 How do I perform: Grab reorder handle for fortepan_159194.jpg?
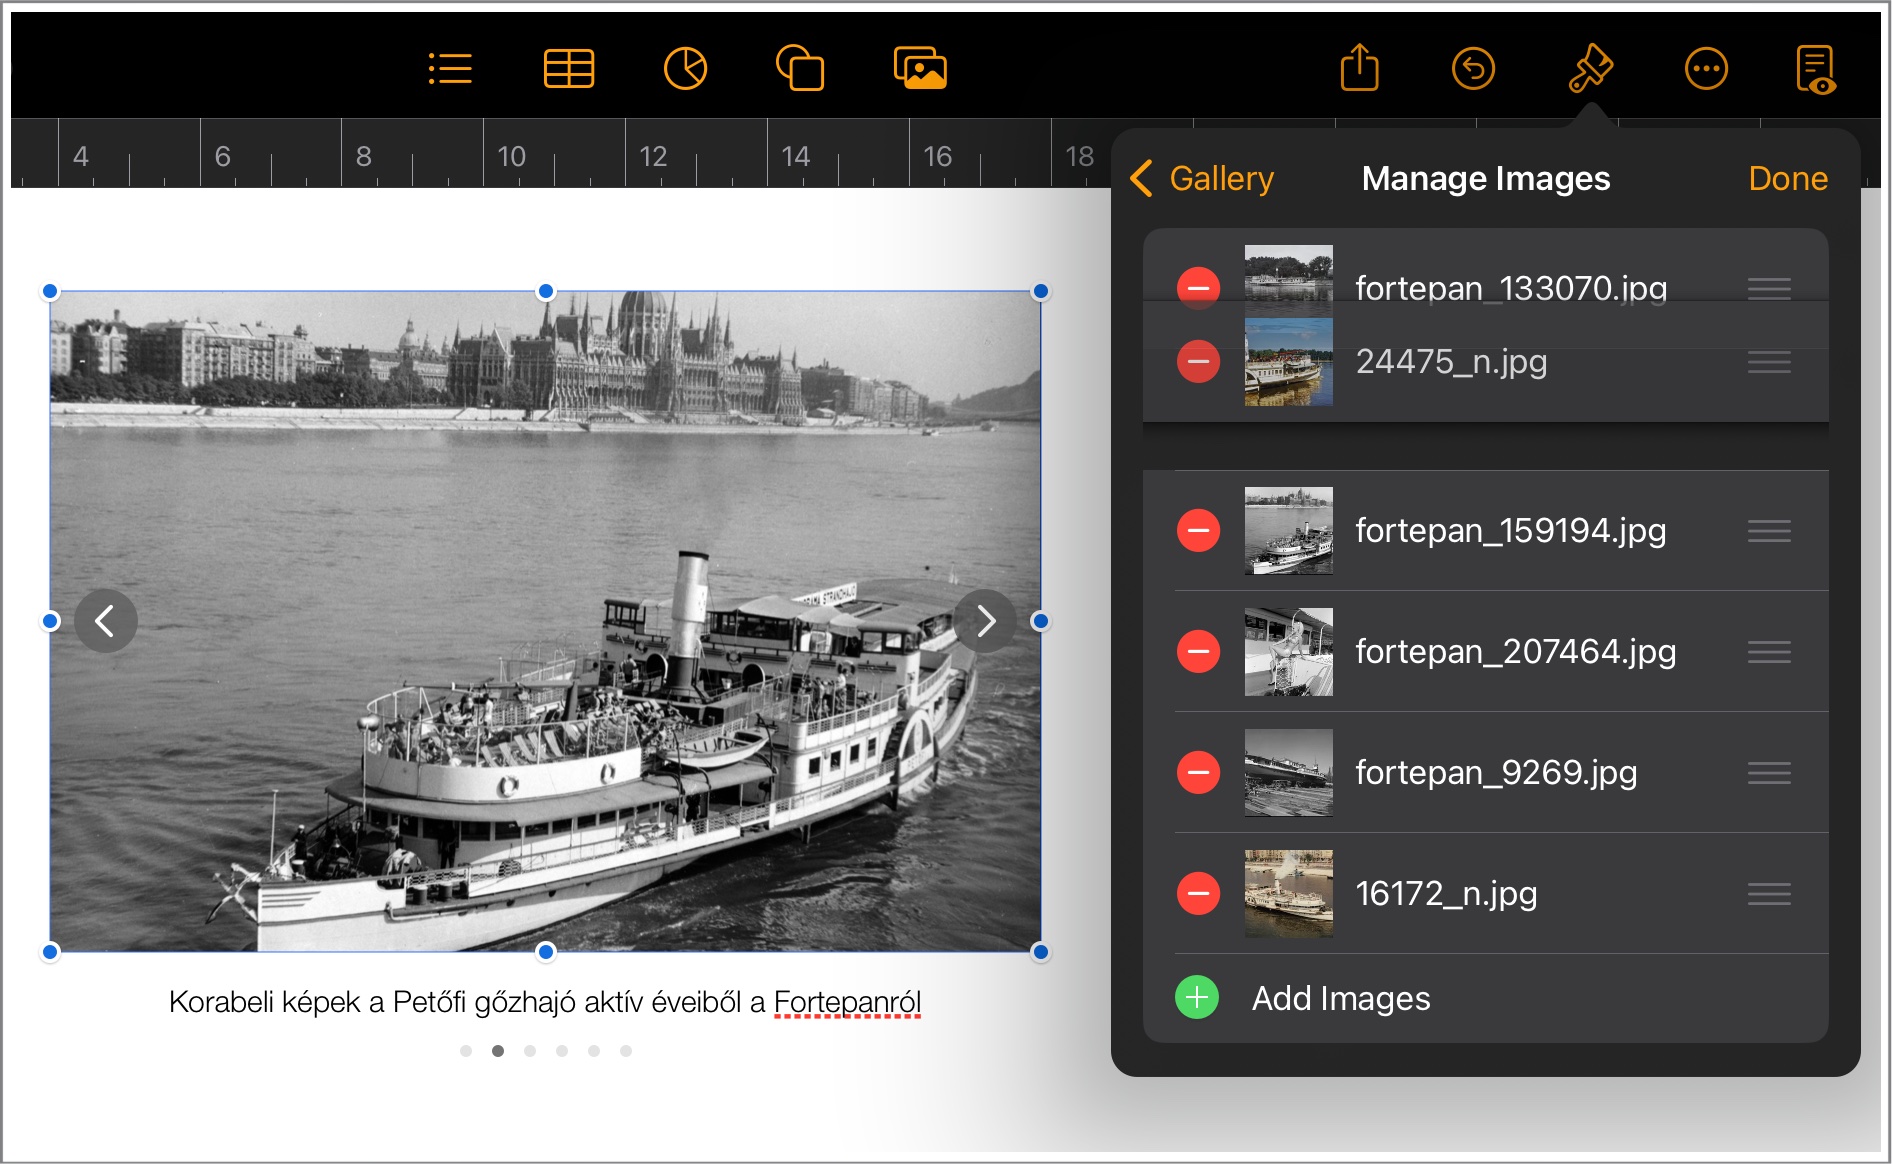[x=1769, y=531]
